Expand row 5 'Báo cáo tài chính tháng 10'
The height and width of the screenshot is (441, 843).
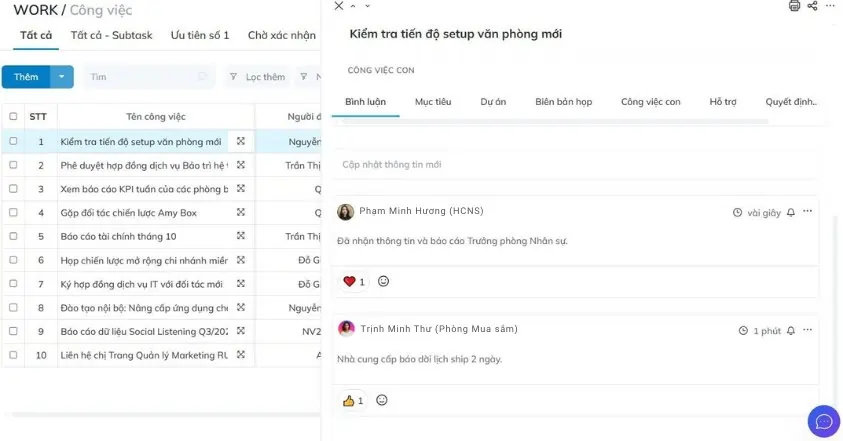[241, 236]
